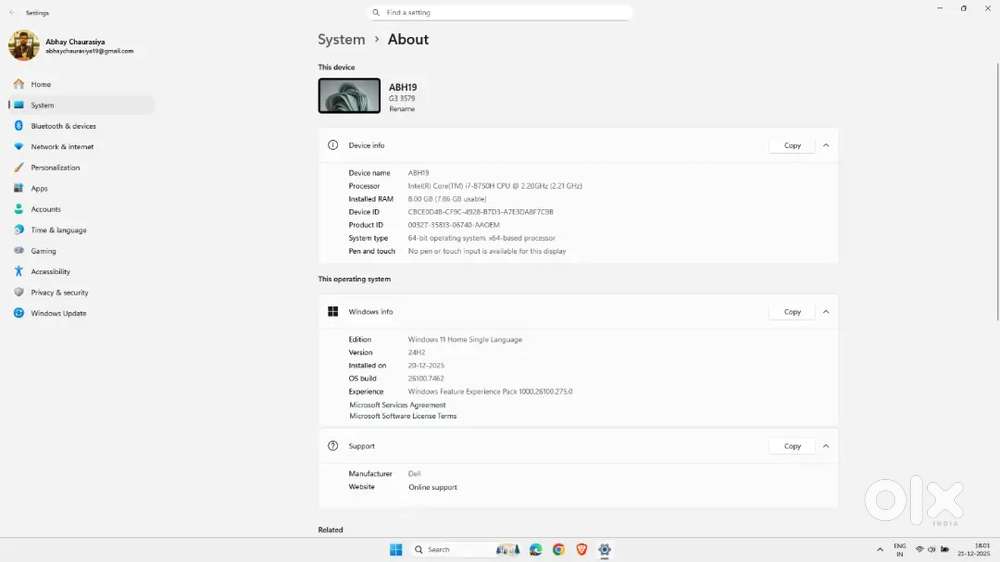Show hidden system tray icons

click(x=878, y=549)
